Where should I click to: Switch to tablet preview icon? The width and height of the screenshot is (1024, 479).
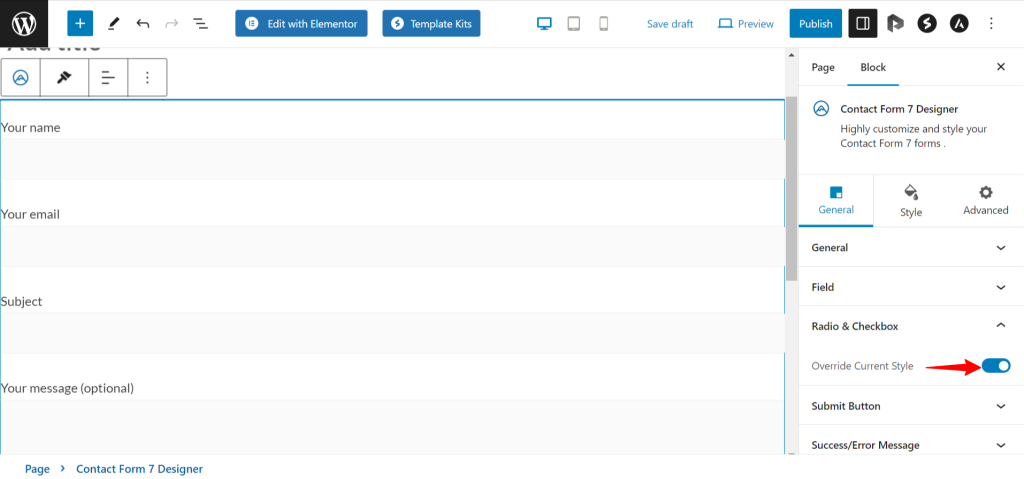point(574,23)
